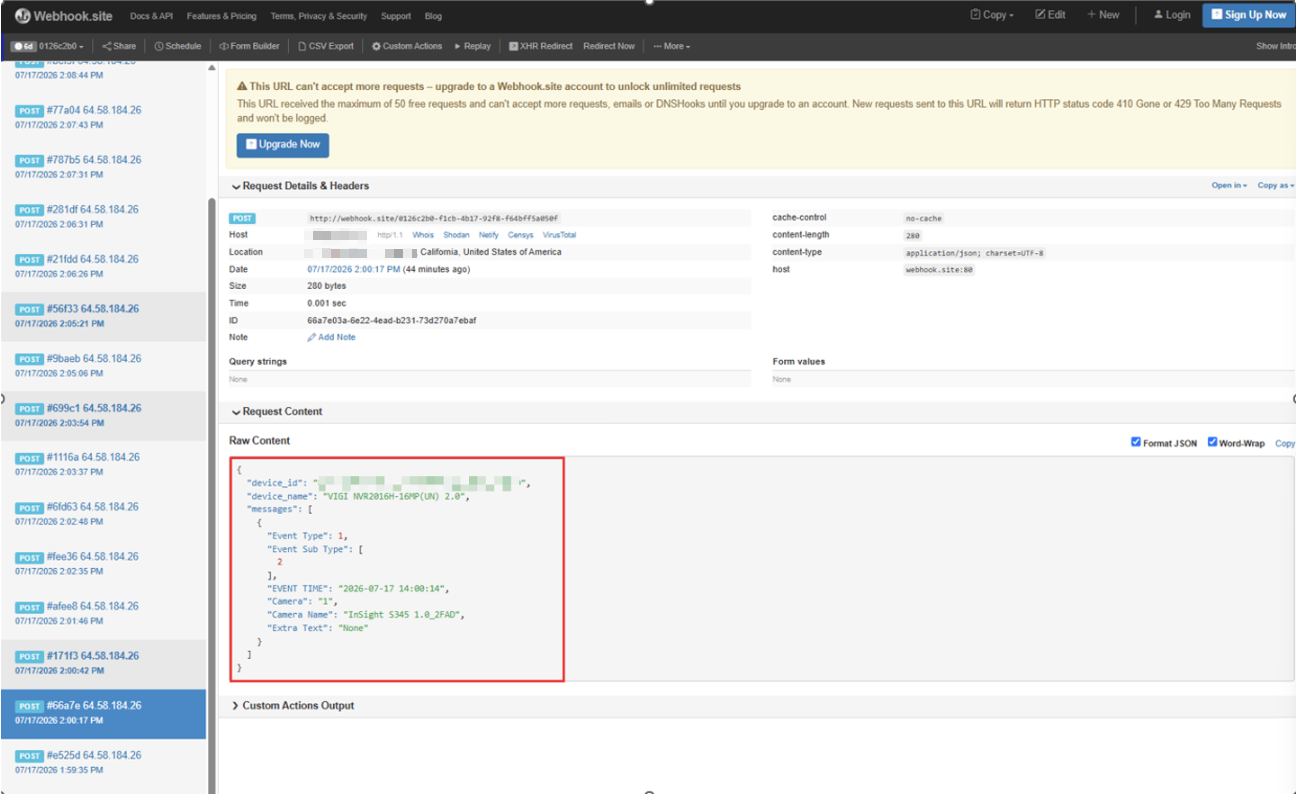This screenshot has width=1296, height=795.
Task: Open the More dropdown menu
Action: [672, 46]
